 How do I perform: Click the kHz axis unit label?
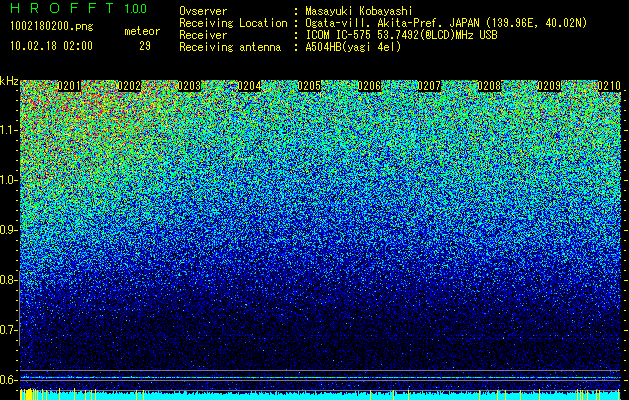click(x=9, y=81)
